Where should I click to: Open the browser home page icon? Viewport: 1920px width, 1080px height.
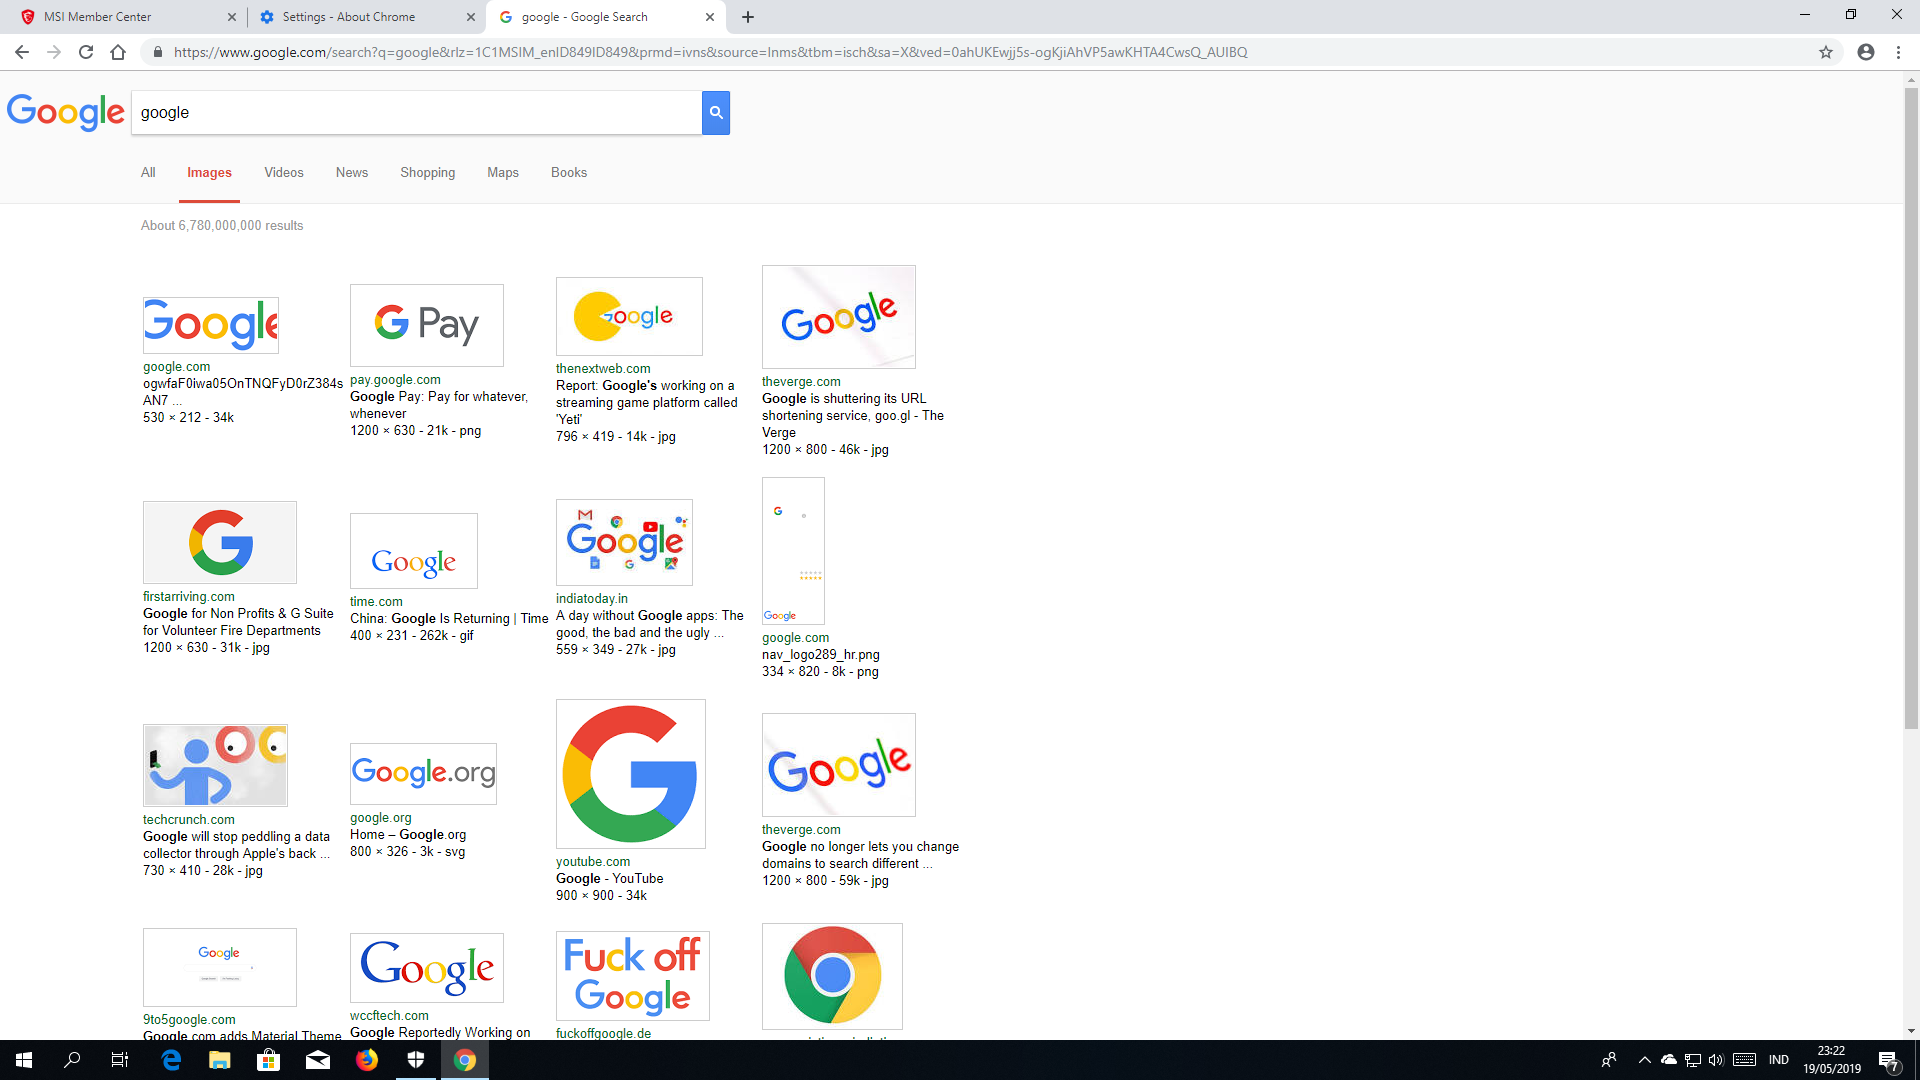click(x=118, y=52)
